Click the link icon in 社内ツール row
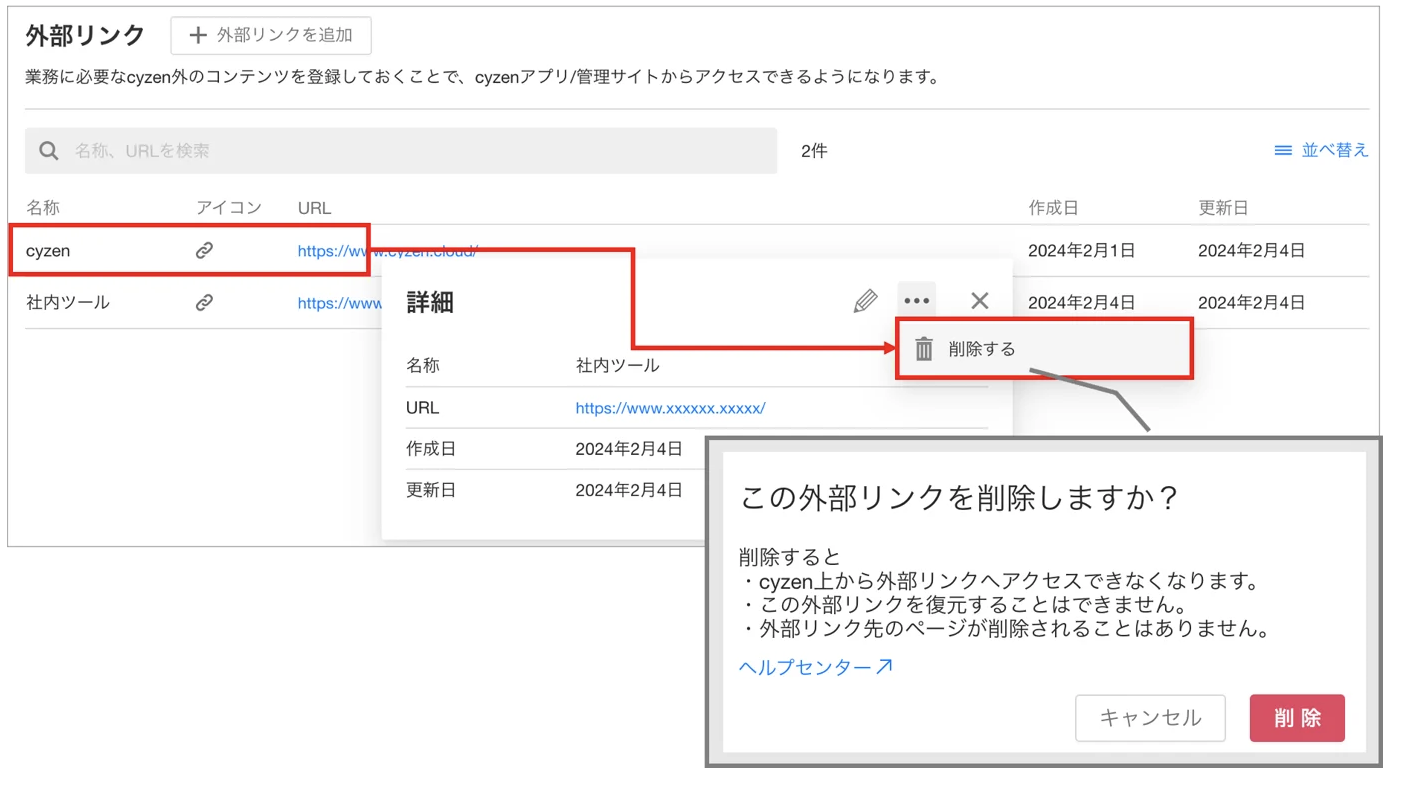This screenshot has width=1412, height=792. pyautogui.click(x=204, y=302)
